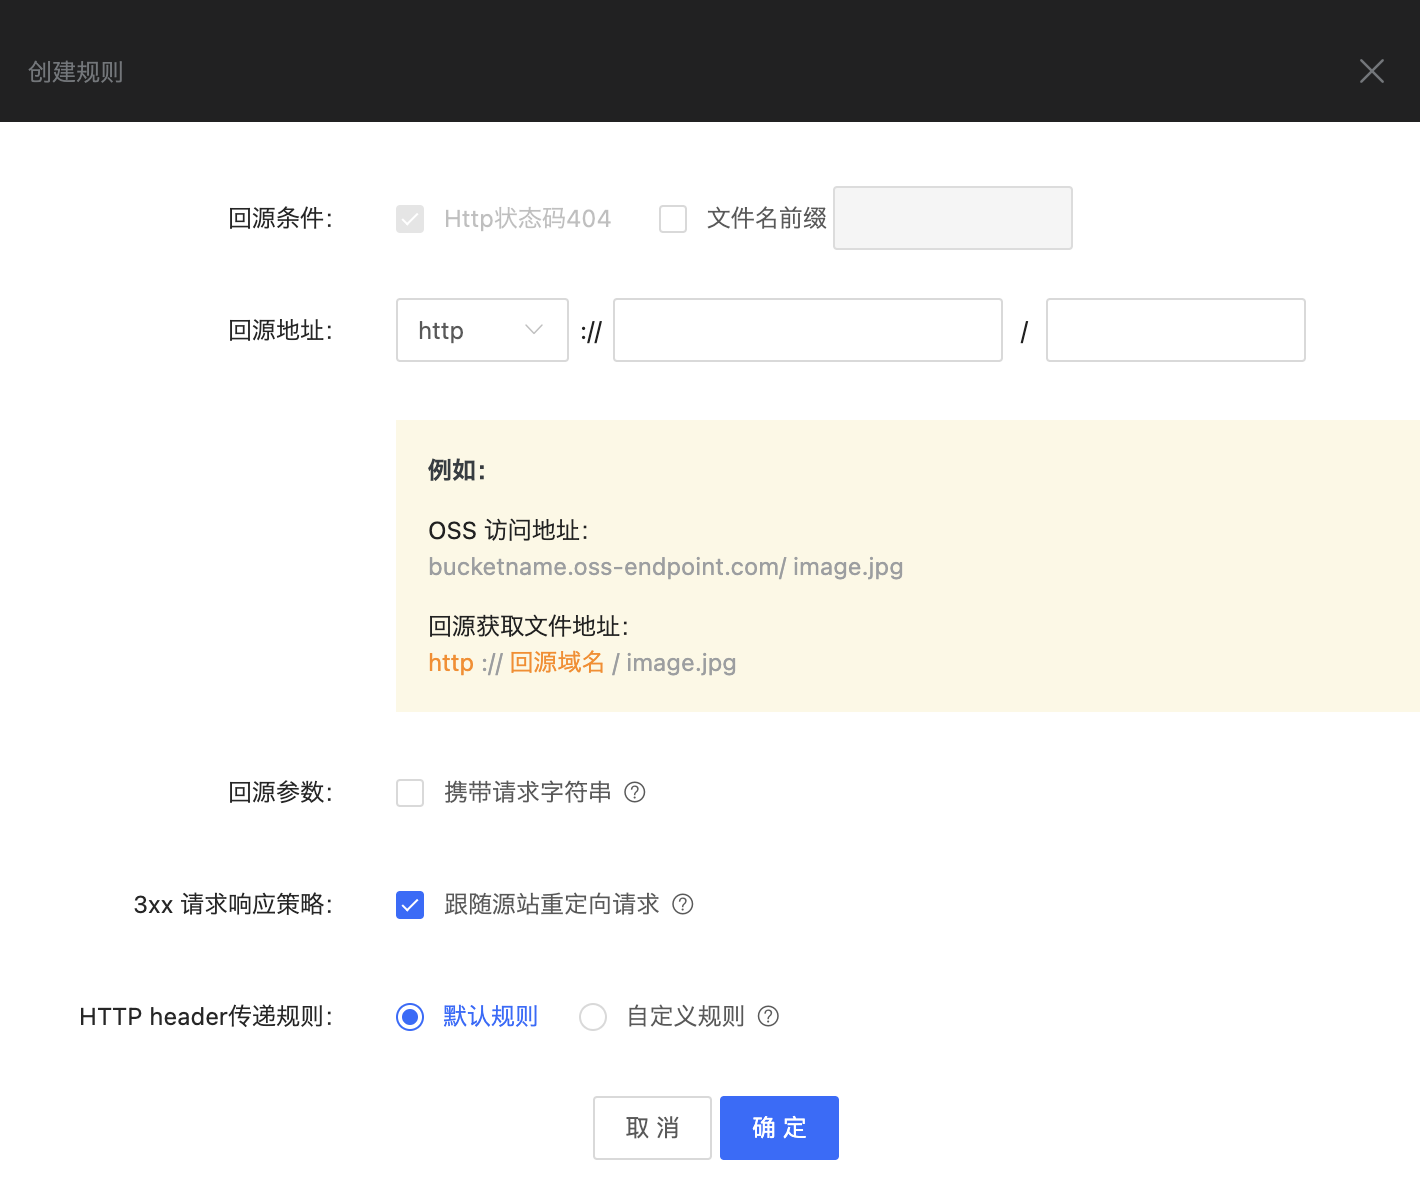Click the question mark beside 自定义规则

coord(767,1016)
